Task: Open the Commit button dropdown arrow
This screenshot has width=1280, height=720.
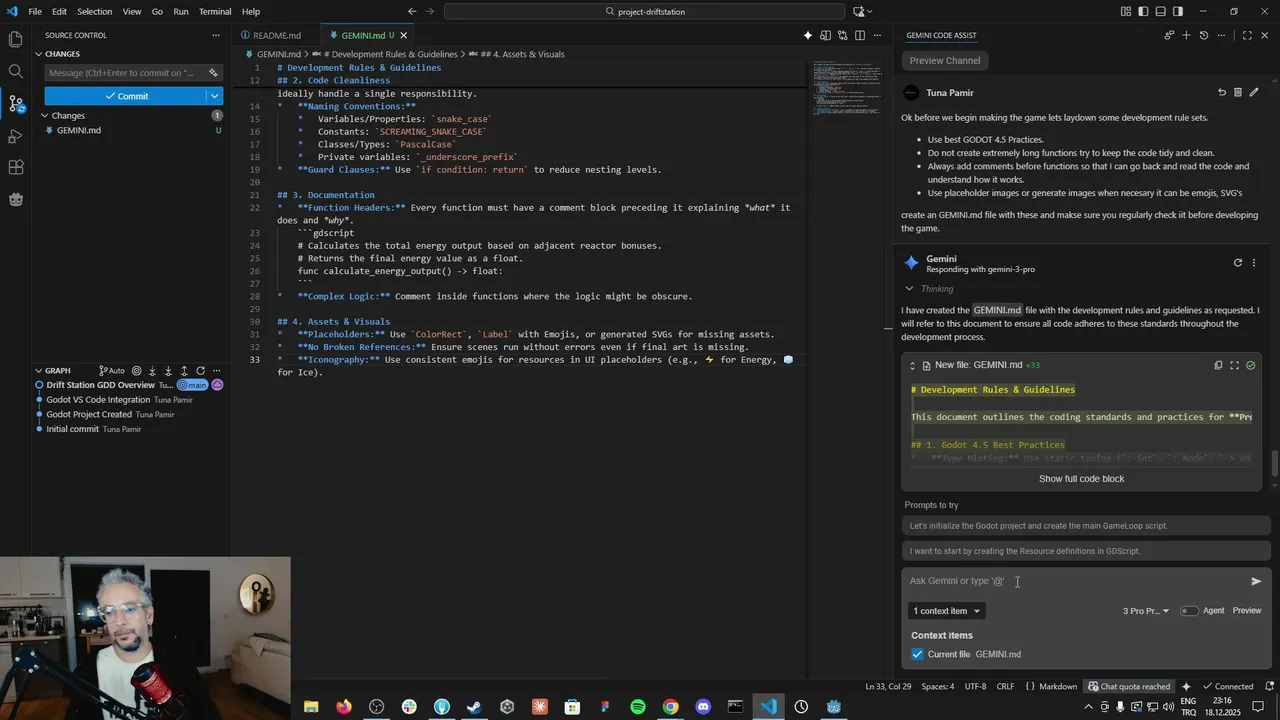Action: pos(213,96)
